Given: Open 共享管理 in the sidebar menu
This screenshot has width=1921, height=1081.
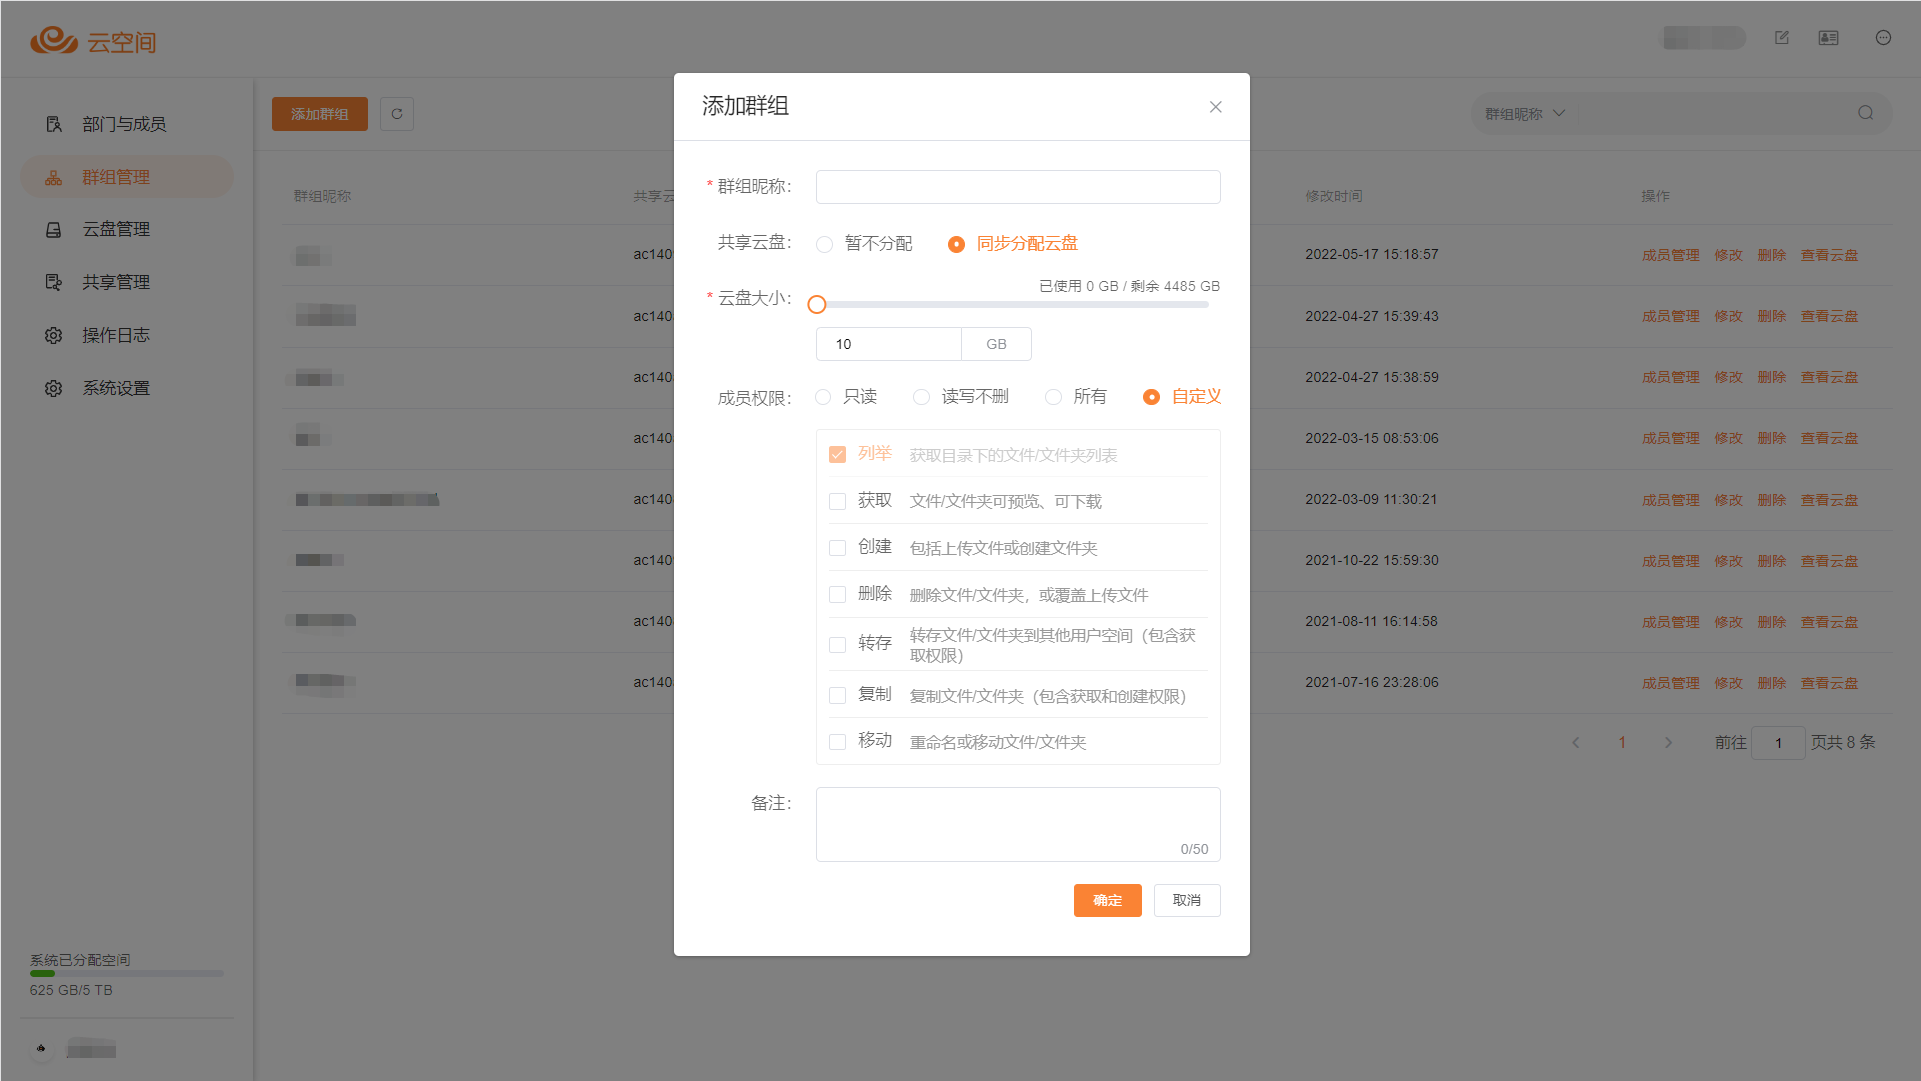Looking at the screenshot, I should point(116,282).
